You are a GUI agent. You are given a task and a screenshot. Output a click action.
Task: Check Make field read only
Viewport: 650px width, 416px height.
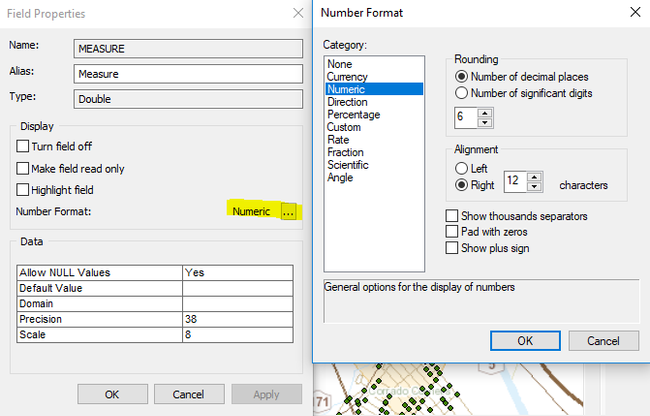(23, 168)
